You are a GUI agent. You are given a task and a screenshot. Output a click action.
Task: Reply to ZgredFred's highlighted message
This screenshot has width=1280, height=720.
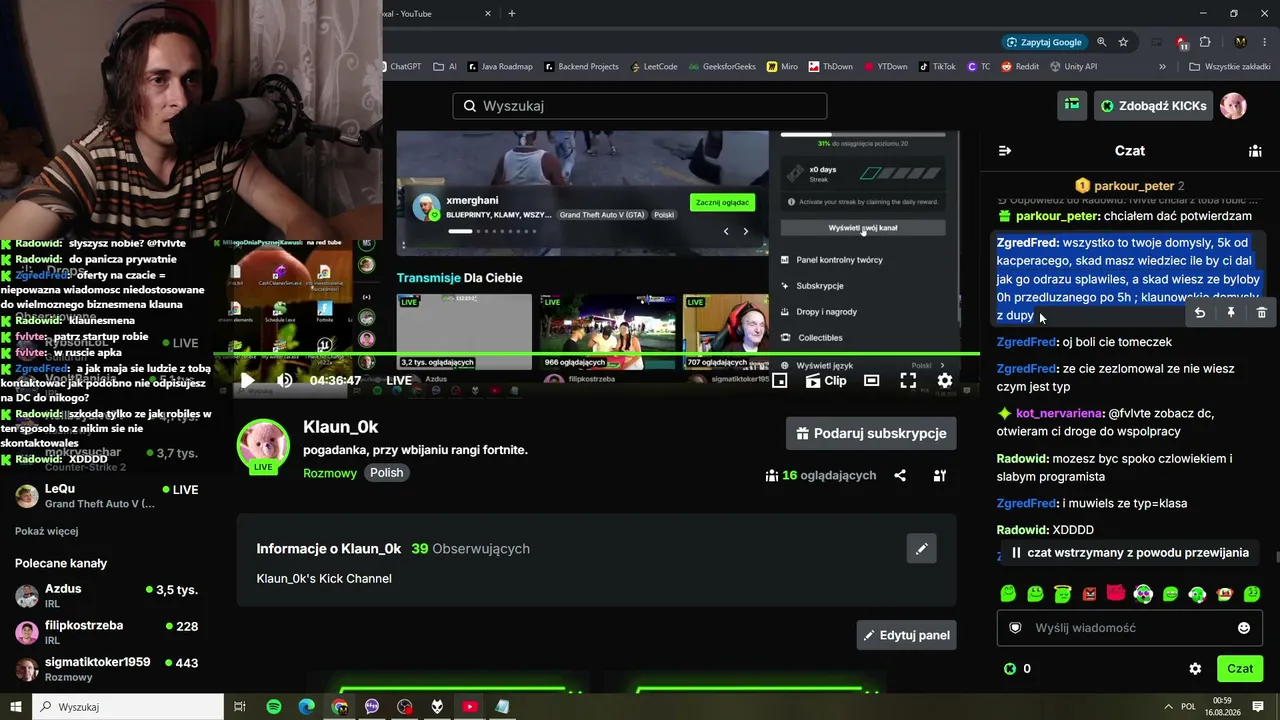pyautogui.click(x=1200, y=313)
